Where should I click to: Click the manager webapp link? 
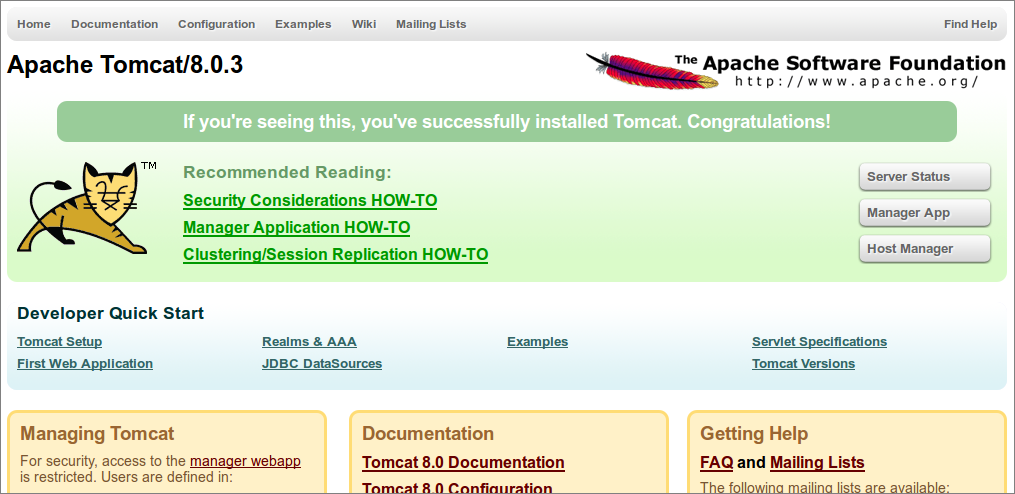coord(245,462)
